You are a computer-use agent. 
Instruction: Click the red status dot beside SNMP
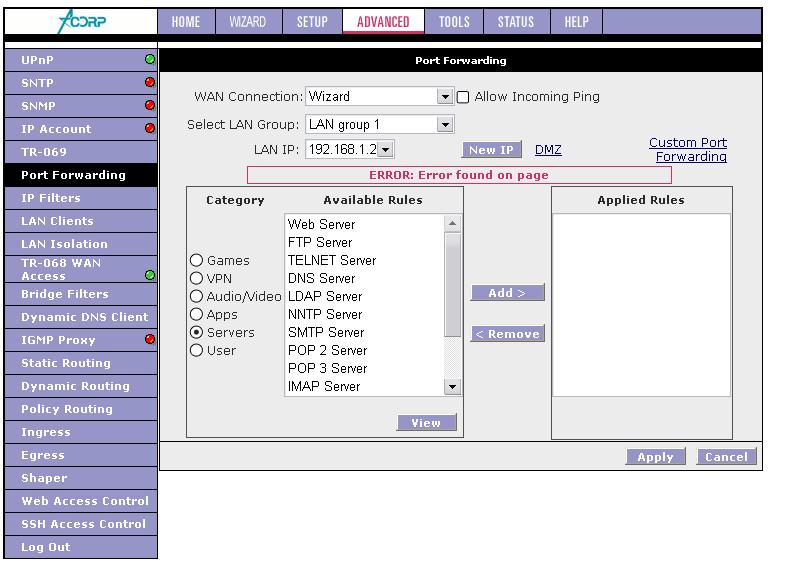[x=150, y=106]
